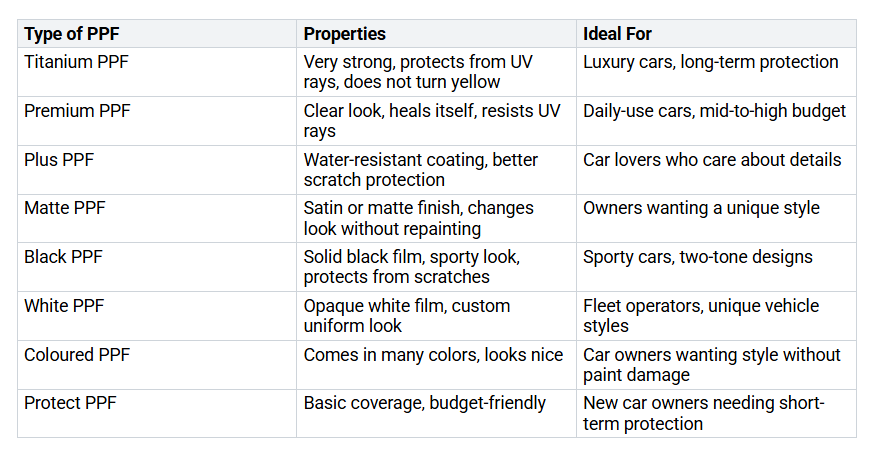Select the Matte PPF cell
Screen dimensions: 874x459
pos(65,208)
